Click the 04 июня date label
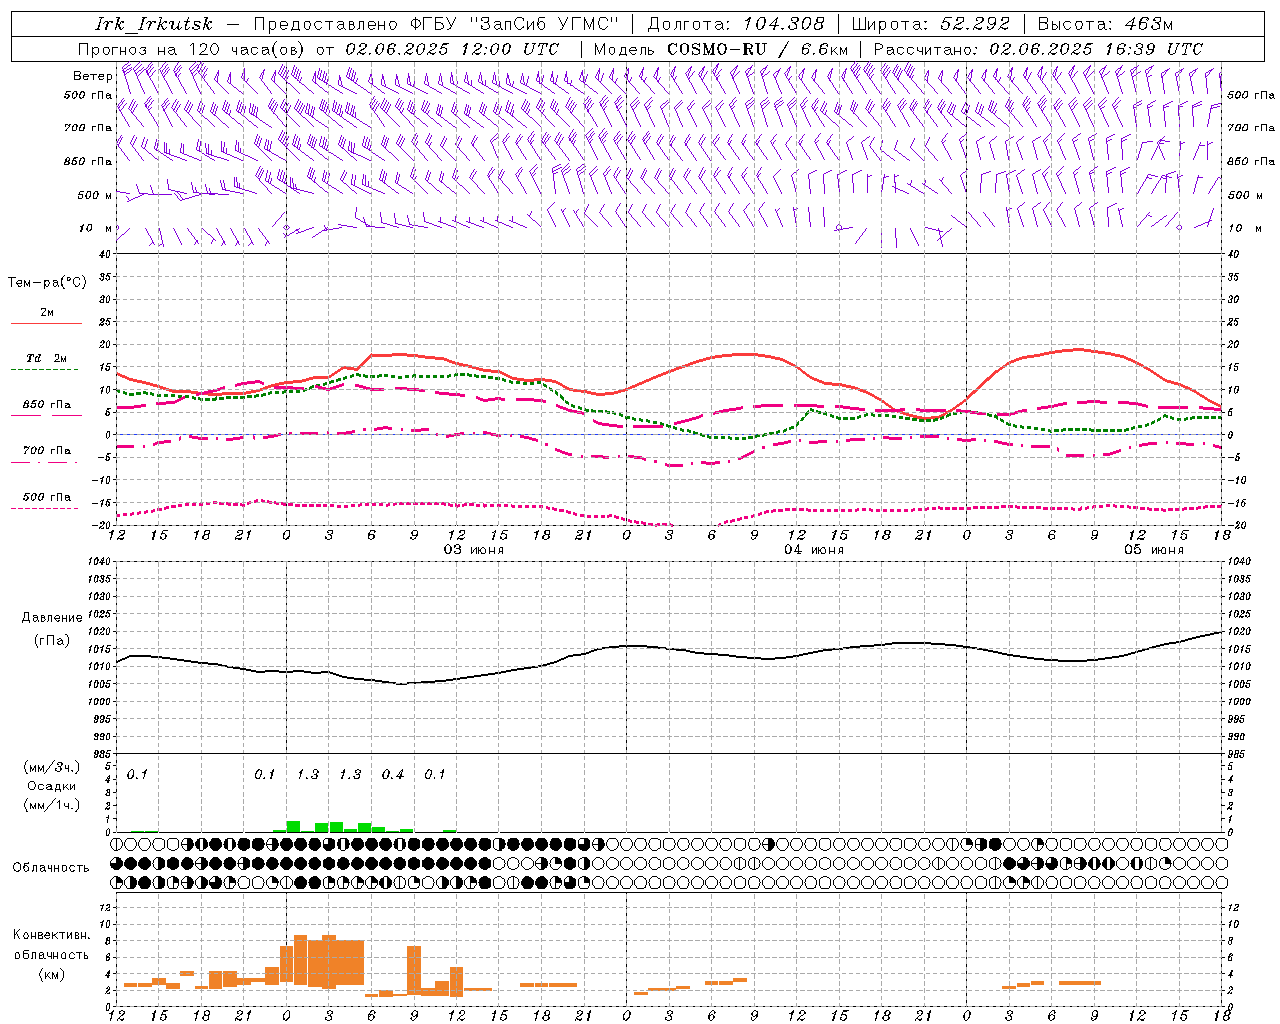 [814, 550]
